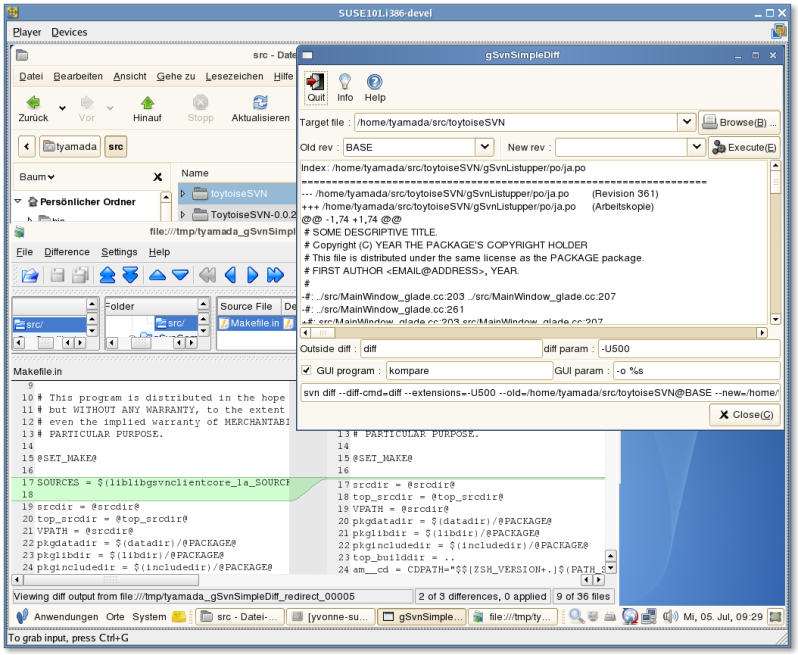Open the Devices menu
798x655 pixels.
click(x=69, y=32)
